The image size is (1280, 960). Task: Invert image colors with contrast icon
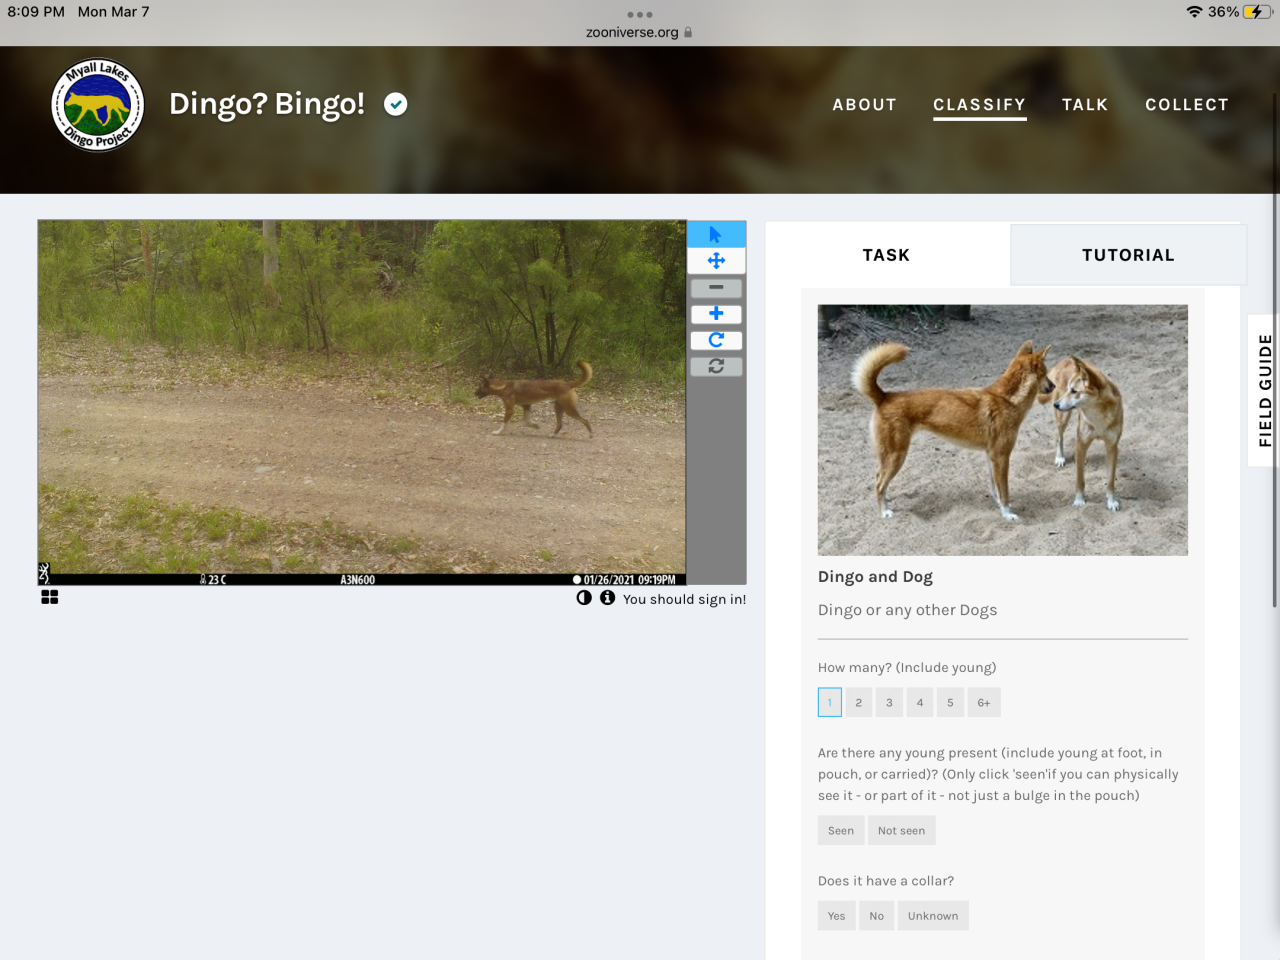click(x=584, y=598)
